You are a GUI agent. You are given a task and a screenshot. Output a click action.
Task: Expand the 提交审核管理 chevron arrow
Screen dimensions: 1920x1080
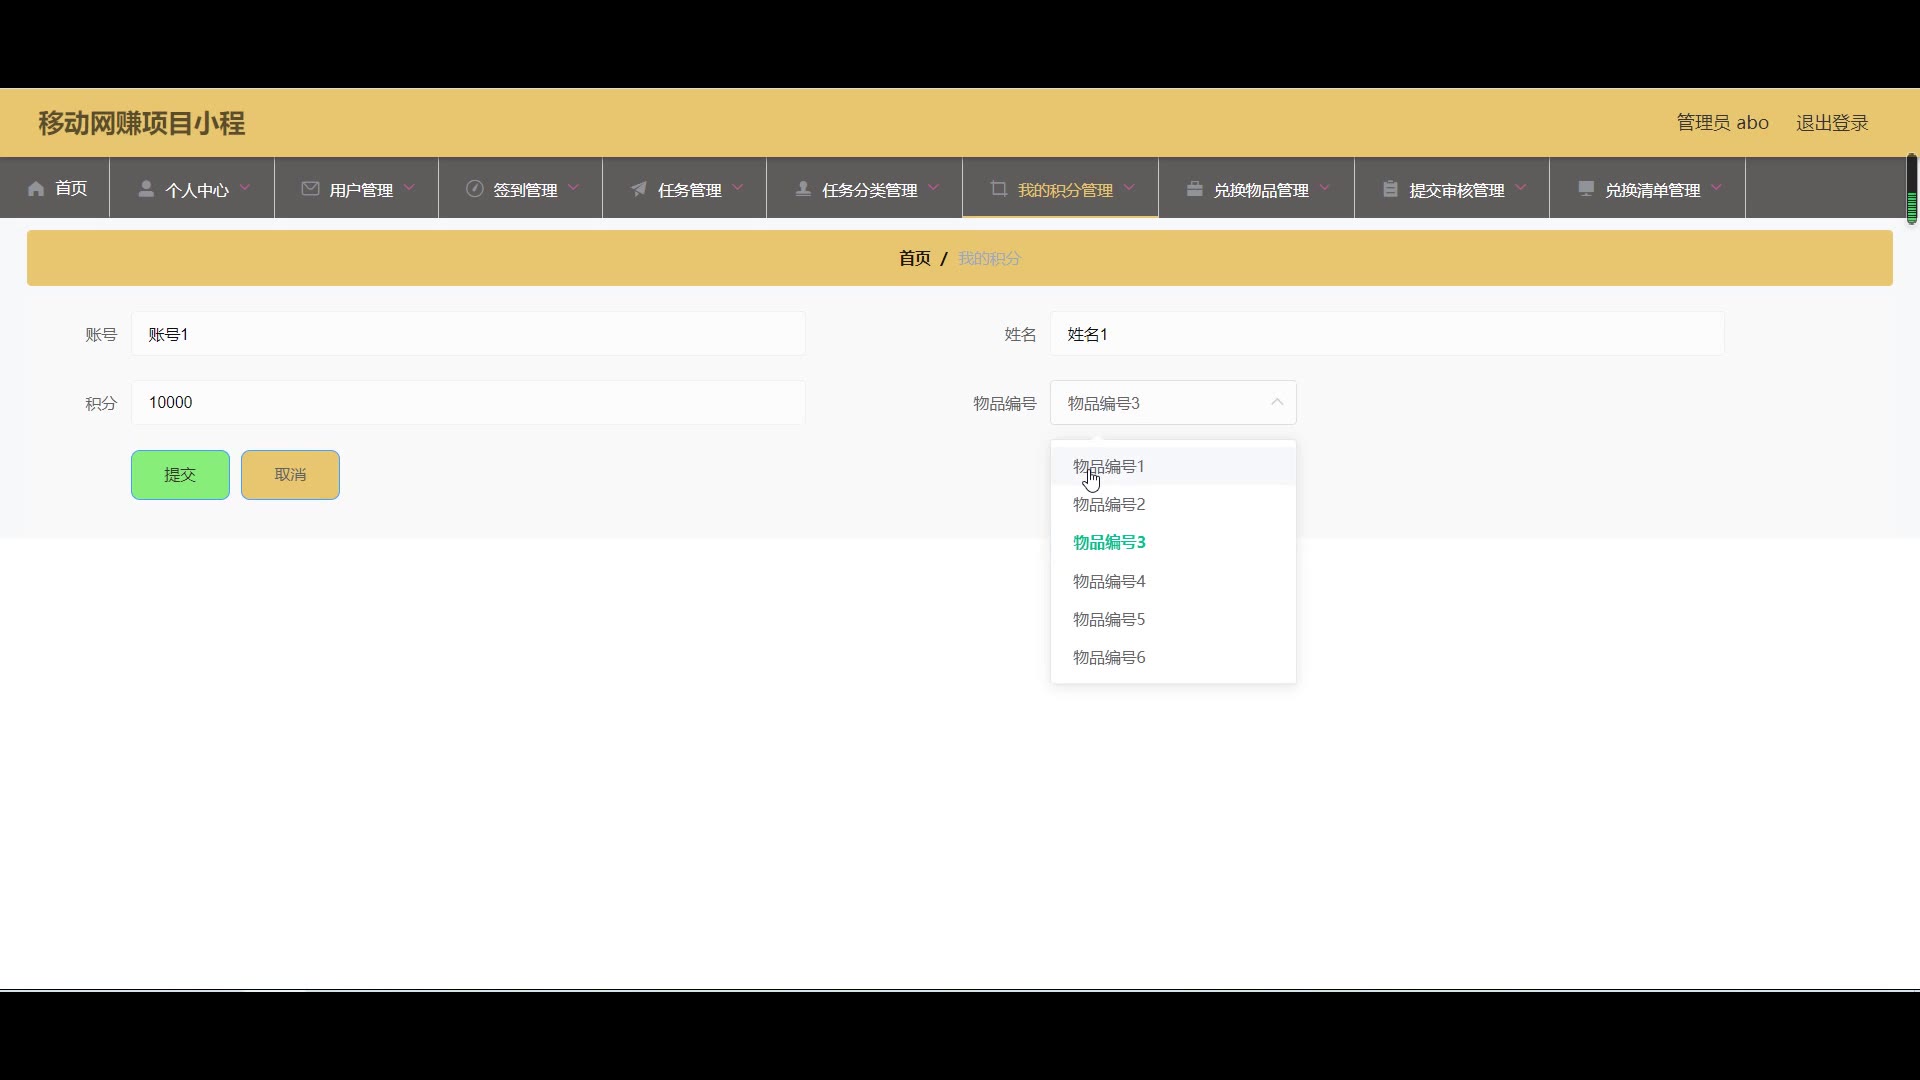click(x=1521, y=188)
